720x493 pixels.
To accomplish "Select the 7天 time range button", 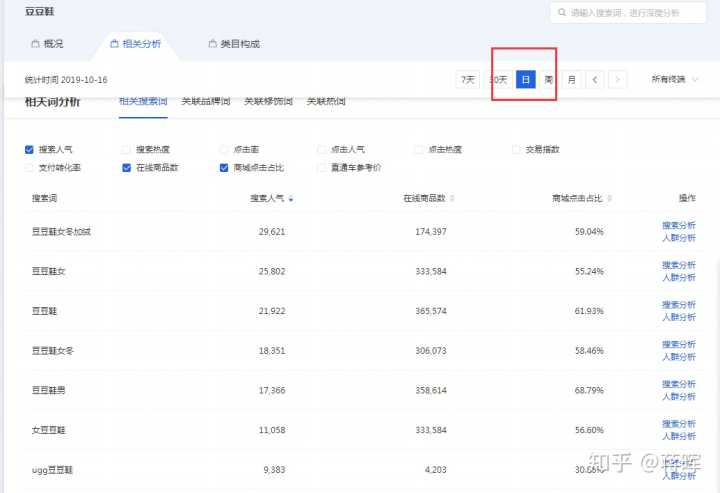I will click(467, 79).
